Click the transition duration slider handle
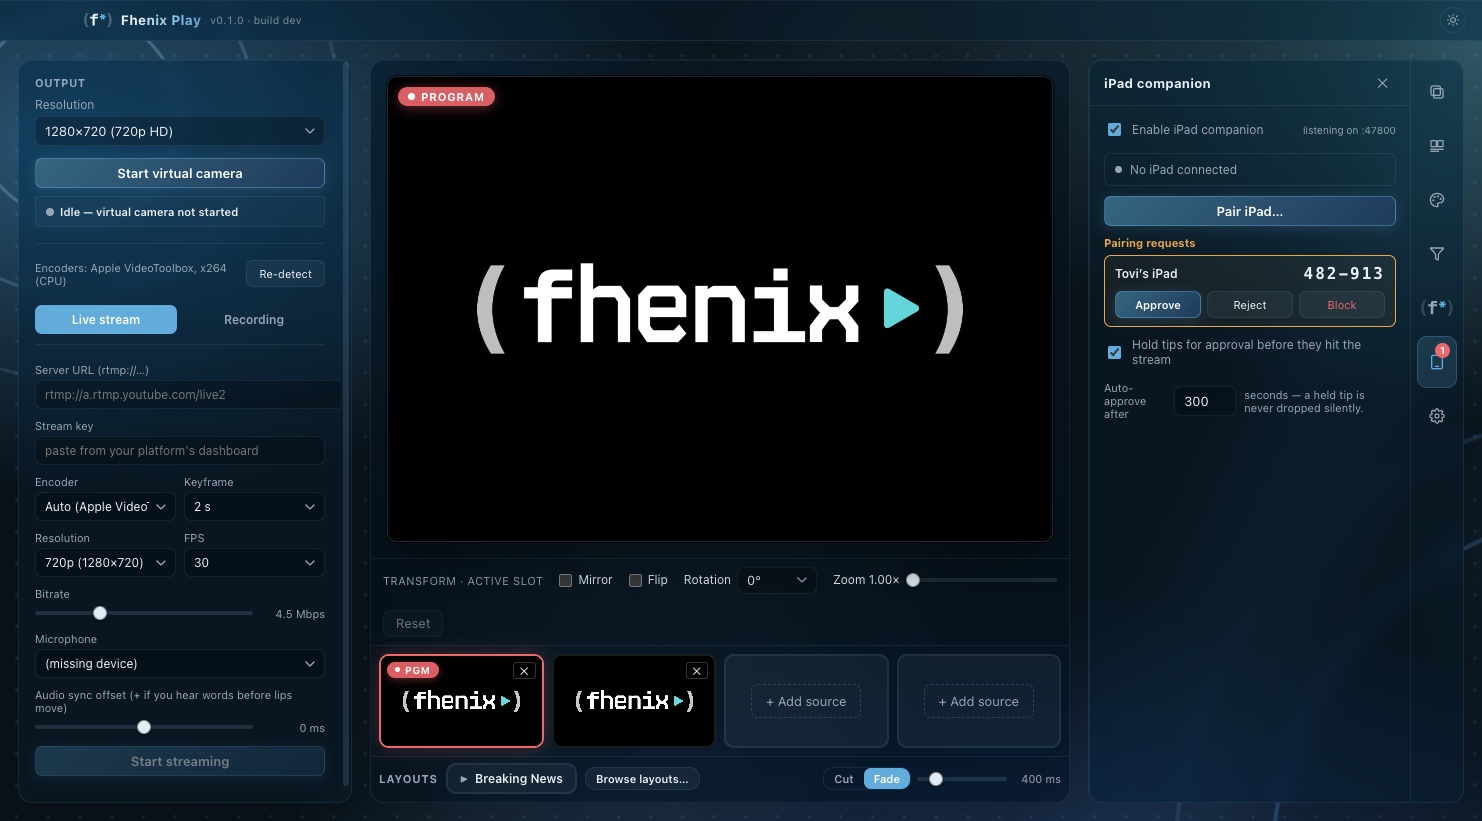This screenshot has height=821, width=1482. pyautogui.click(x=936, y=779)
